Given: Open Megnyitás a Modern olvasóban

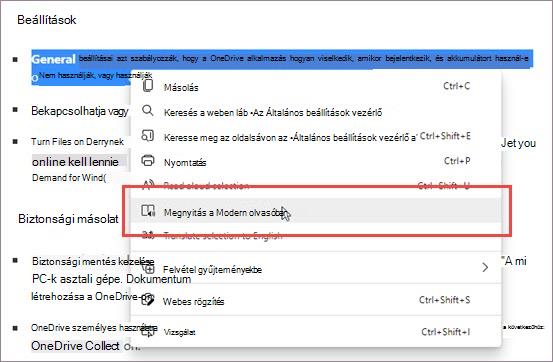Looking at the screenshot, I should [316, 211].
